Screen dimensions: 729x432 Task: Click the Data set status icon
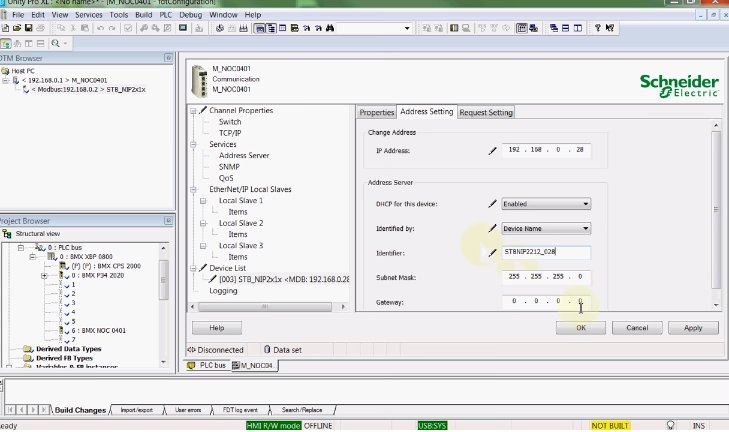(x=267, y=349)
